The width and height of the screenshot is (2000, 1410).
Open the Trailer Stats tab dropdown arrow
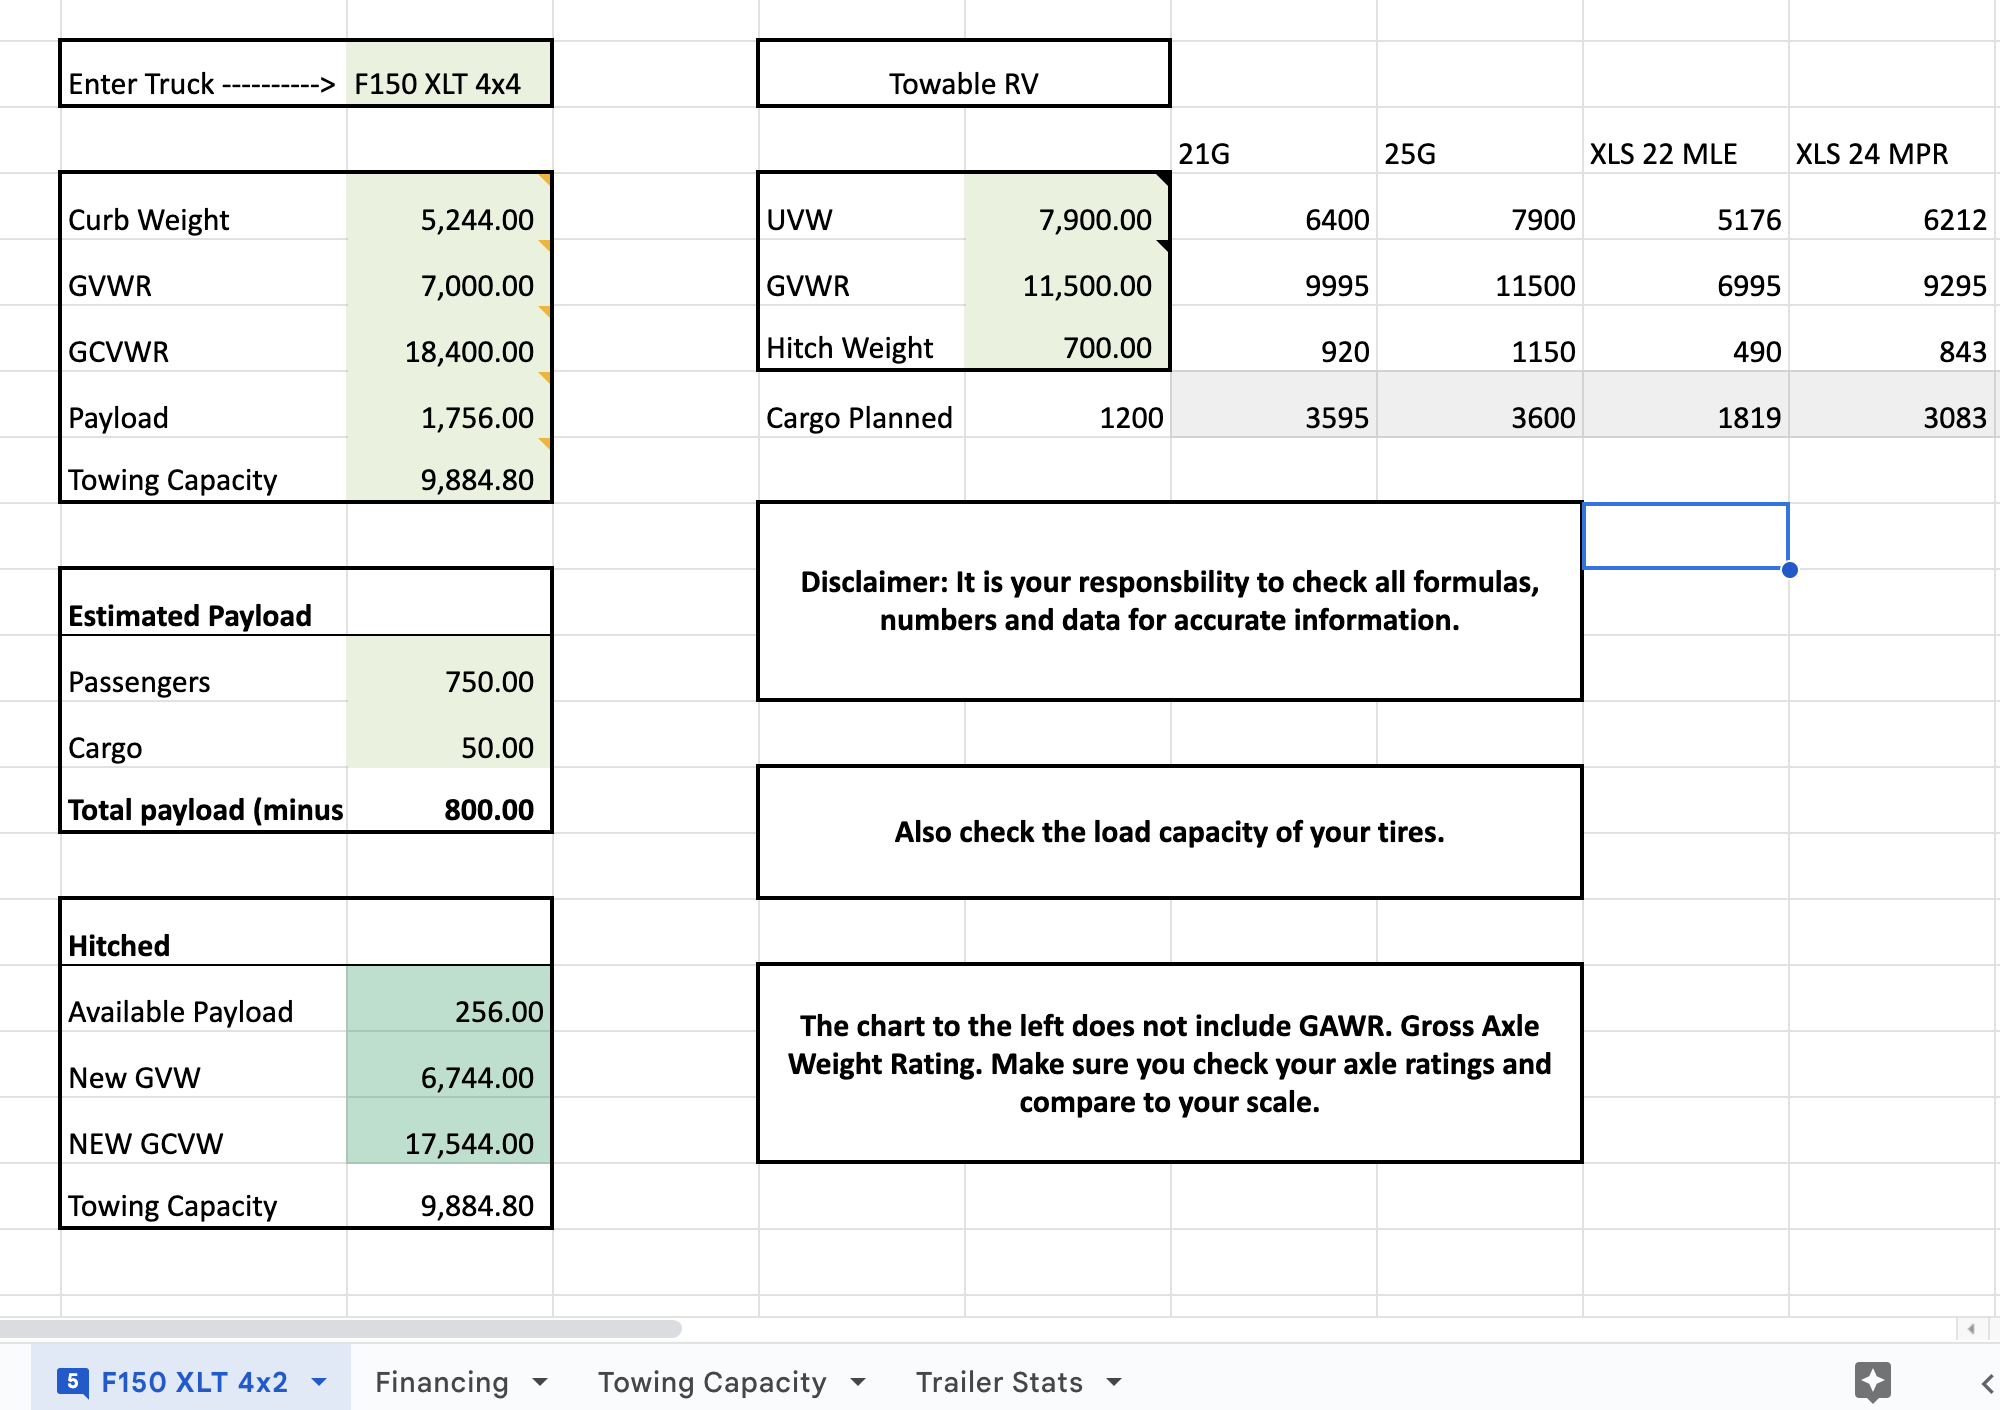[1114, 1382]
